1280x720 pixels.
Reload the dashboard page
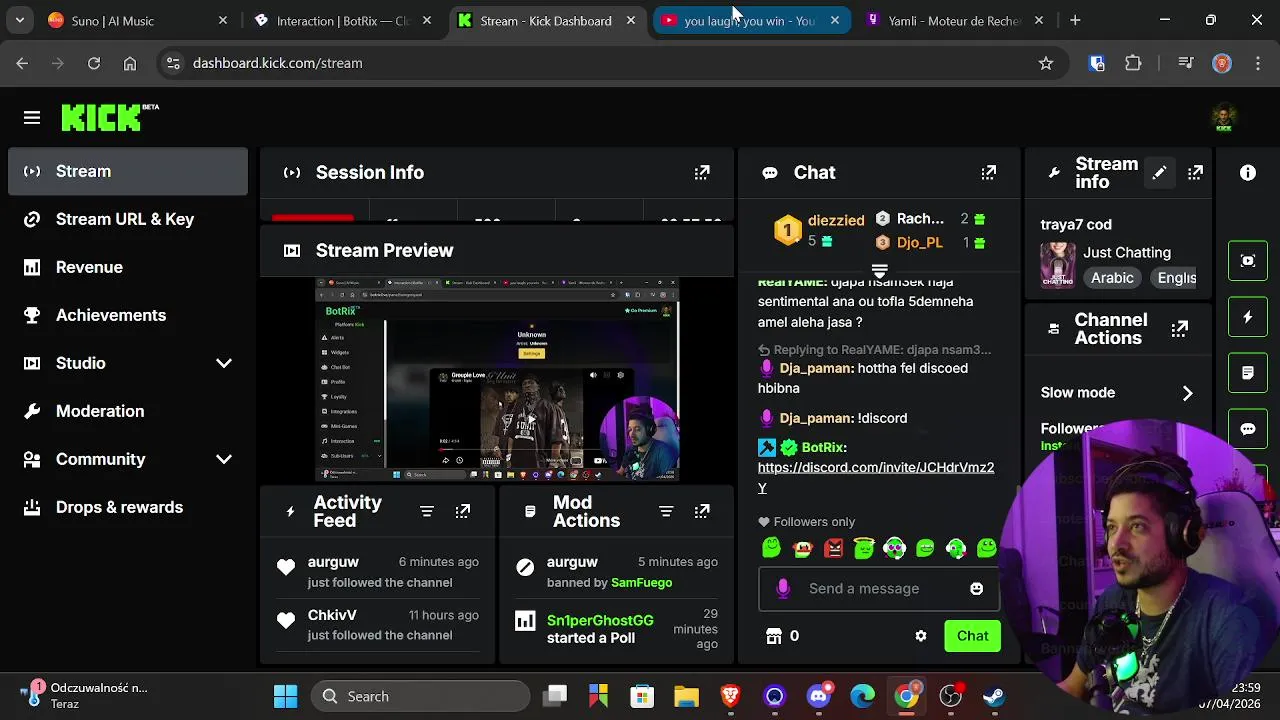(94, 63)
